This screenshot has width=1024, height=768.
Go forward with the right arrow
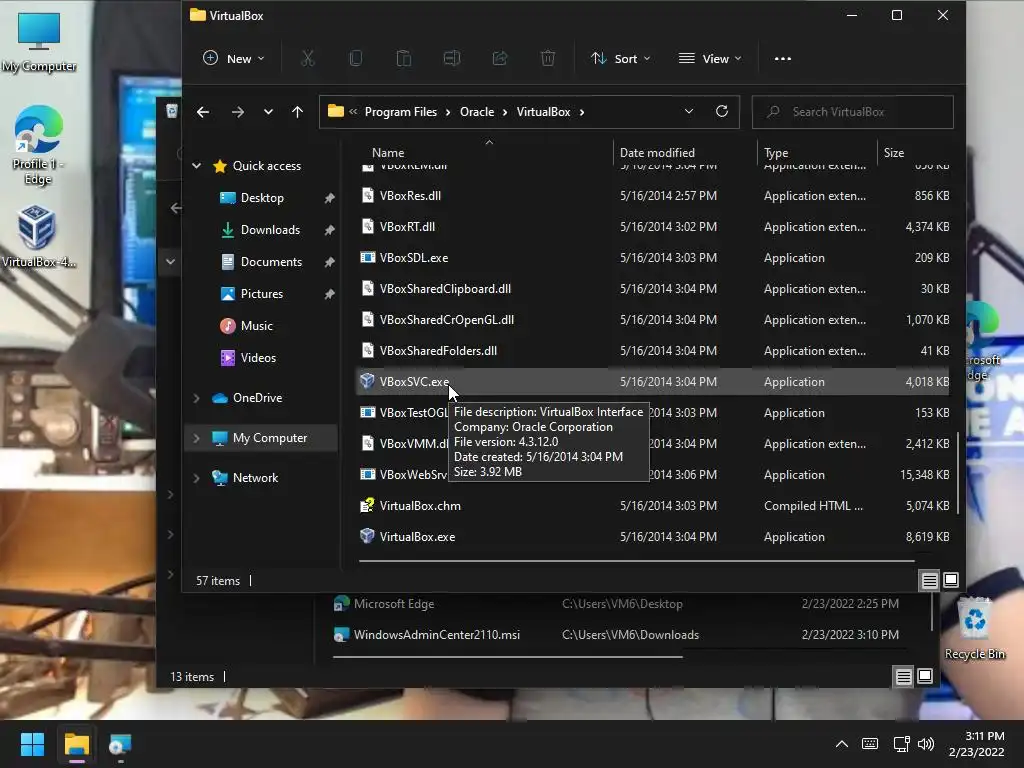pos(238,112)
